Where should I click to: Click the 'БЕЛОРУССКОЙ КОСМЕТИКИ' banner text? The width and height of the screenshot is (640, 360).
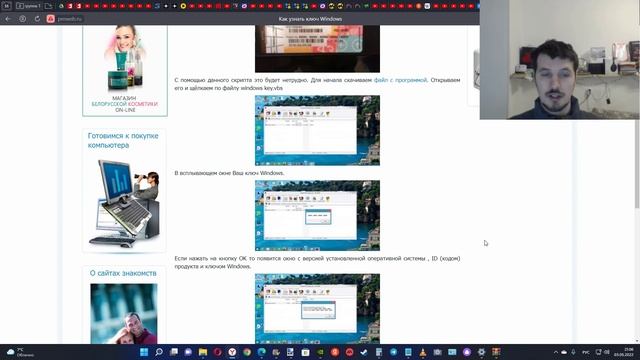[x=124, y=104]
